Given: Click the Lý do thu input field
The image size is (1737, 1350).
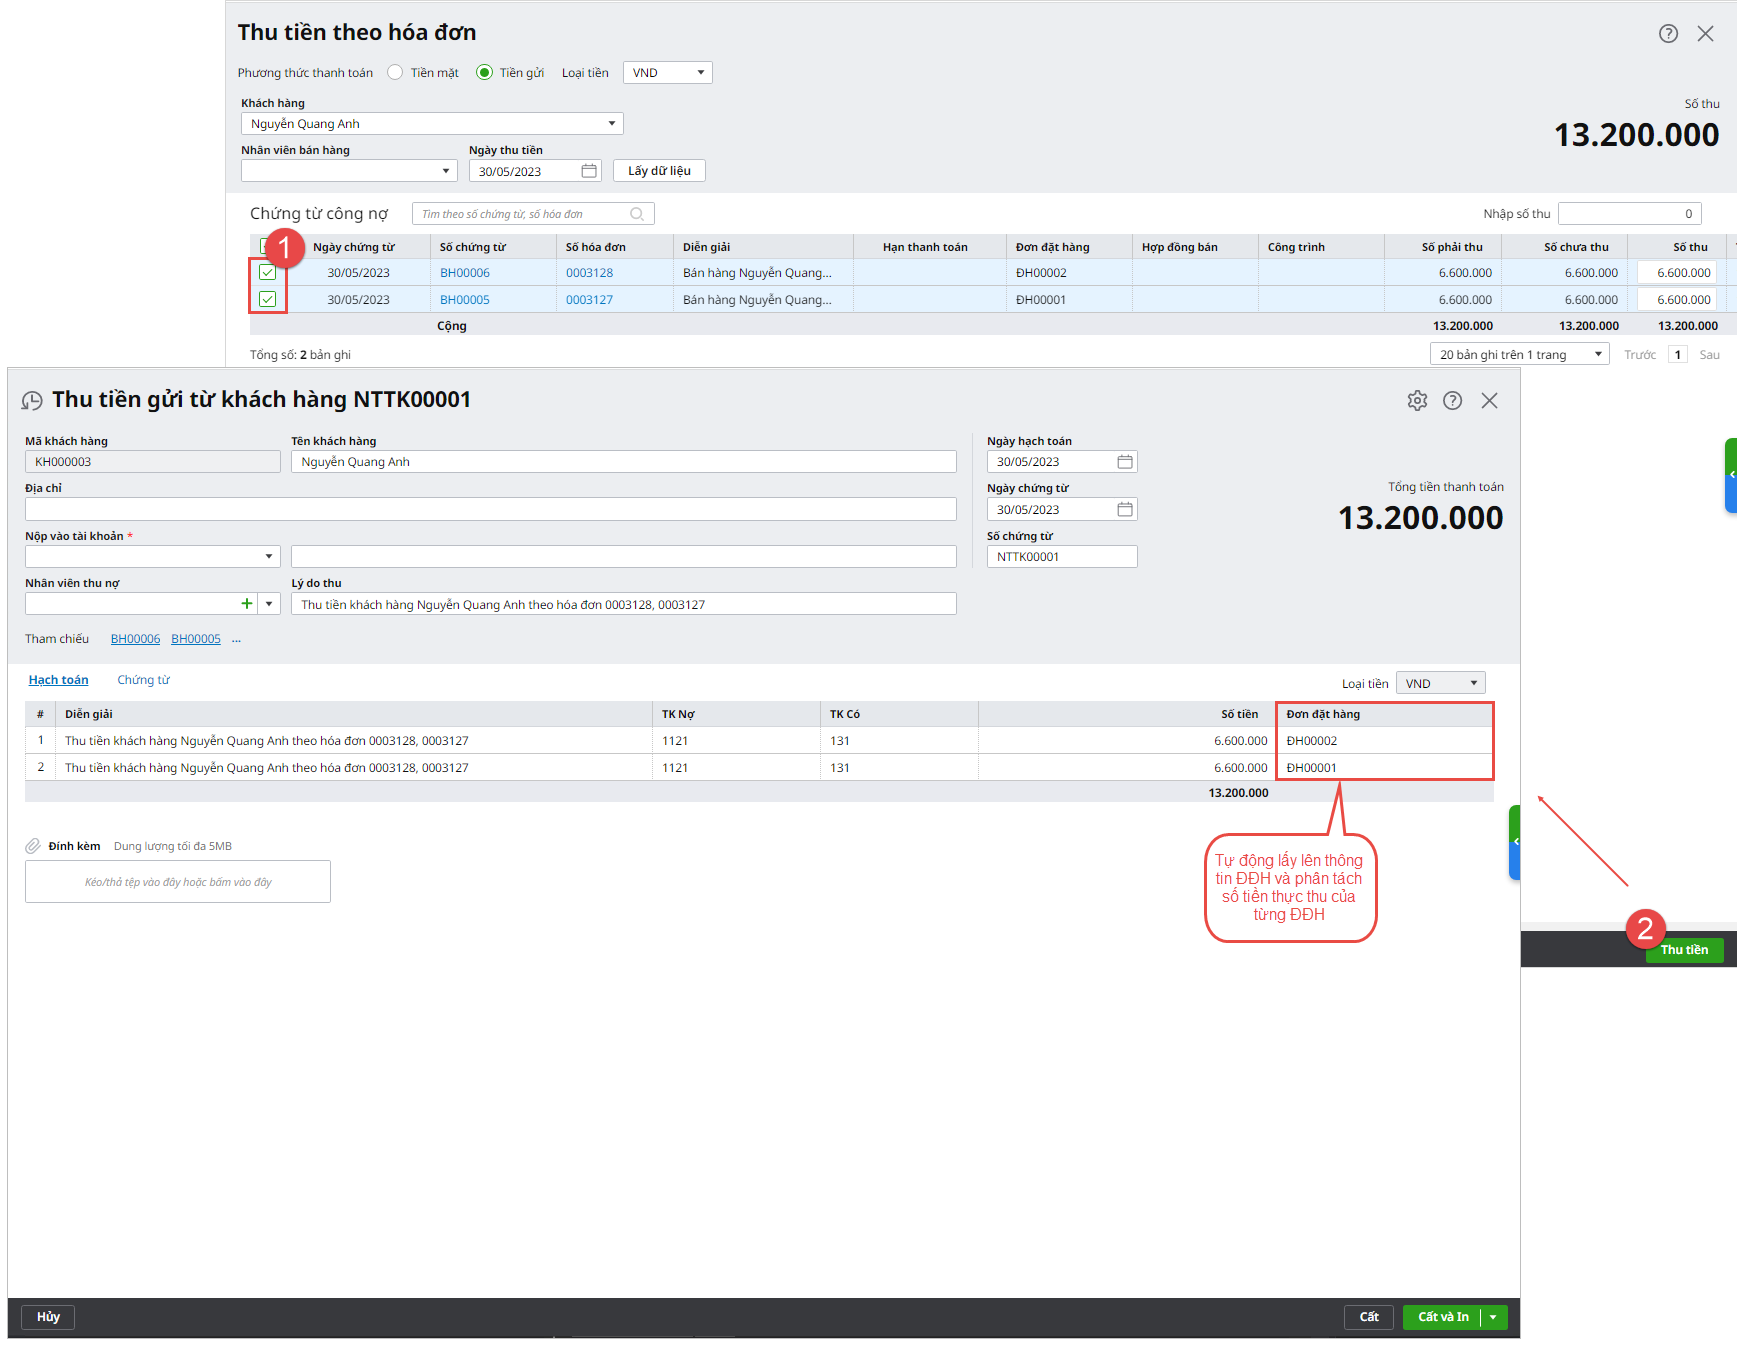Looking at the screenshot, I should click(x=623, y=605).
